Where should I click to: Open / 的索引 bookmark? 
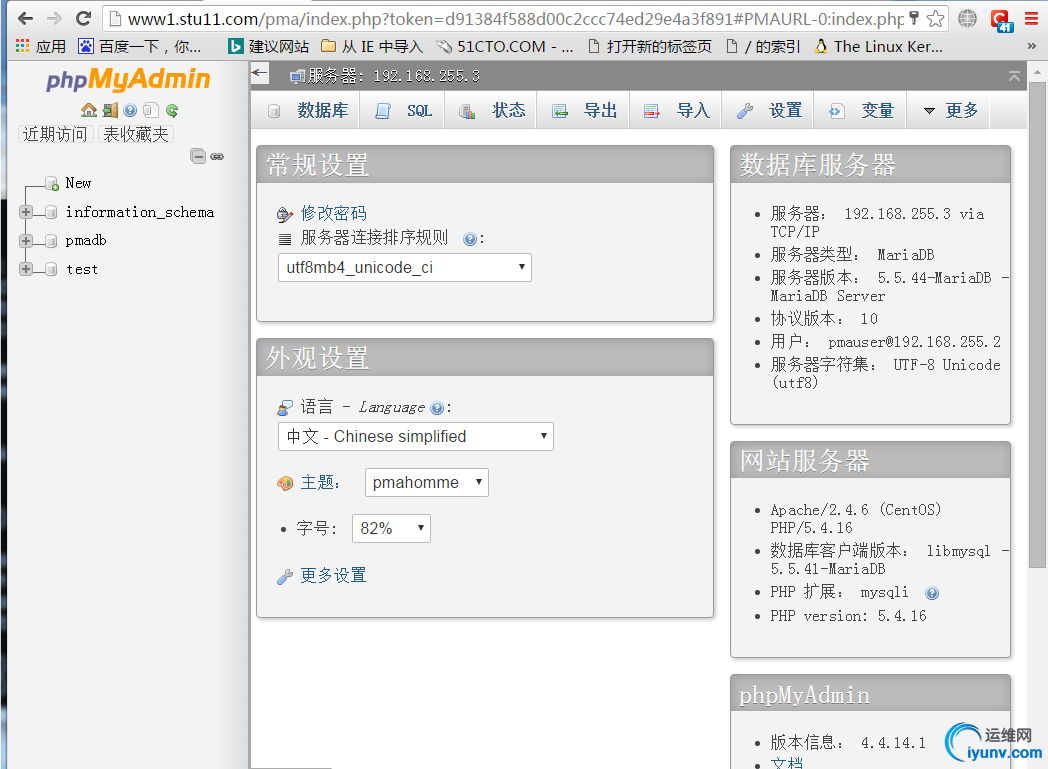click(x=763, y=46)
